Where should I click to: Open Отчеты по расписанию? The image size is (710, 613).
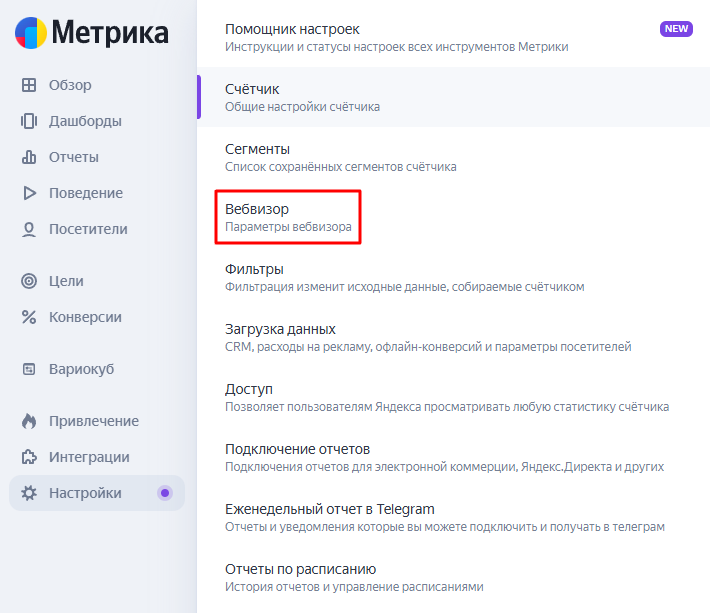coord(454,577)
